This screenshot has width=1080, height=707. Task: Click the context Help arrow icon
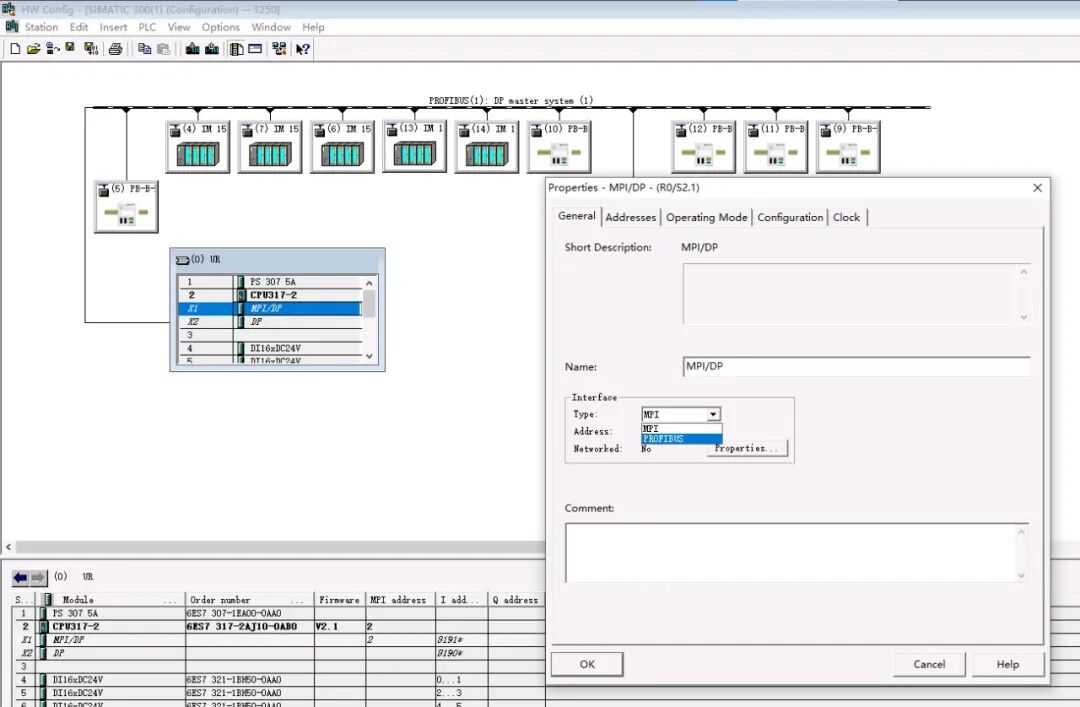point(302,49)
